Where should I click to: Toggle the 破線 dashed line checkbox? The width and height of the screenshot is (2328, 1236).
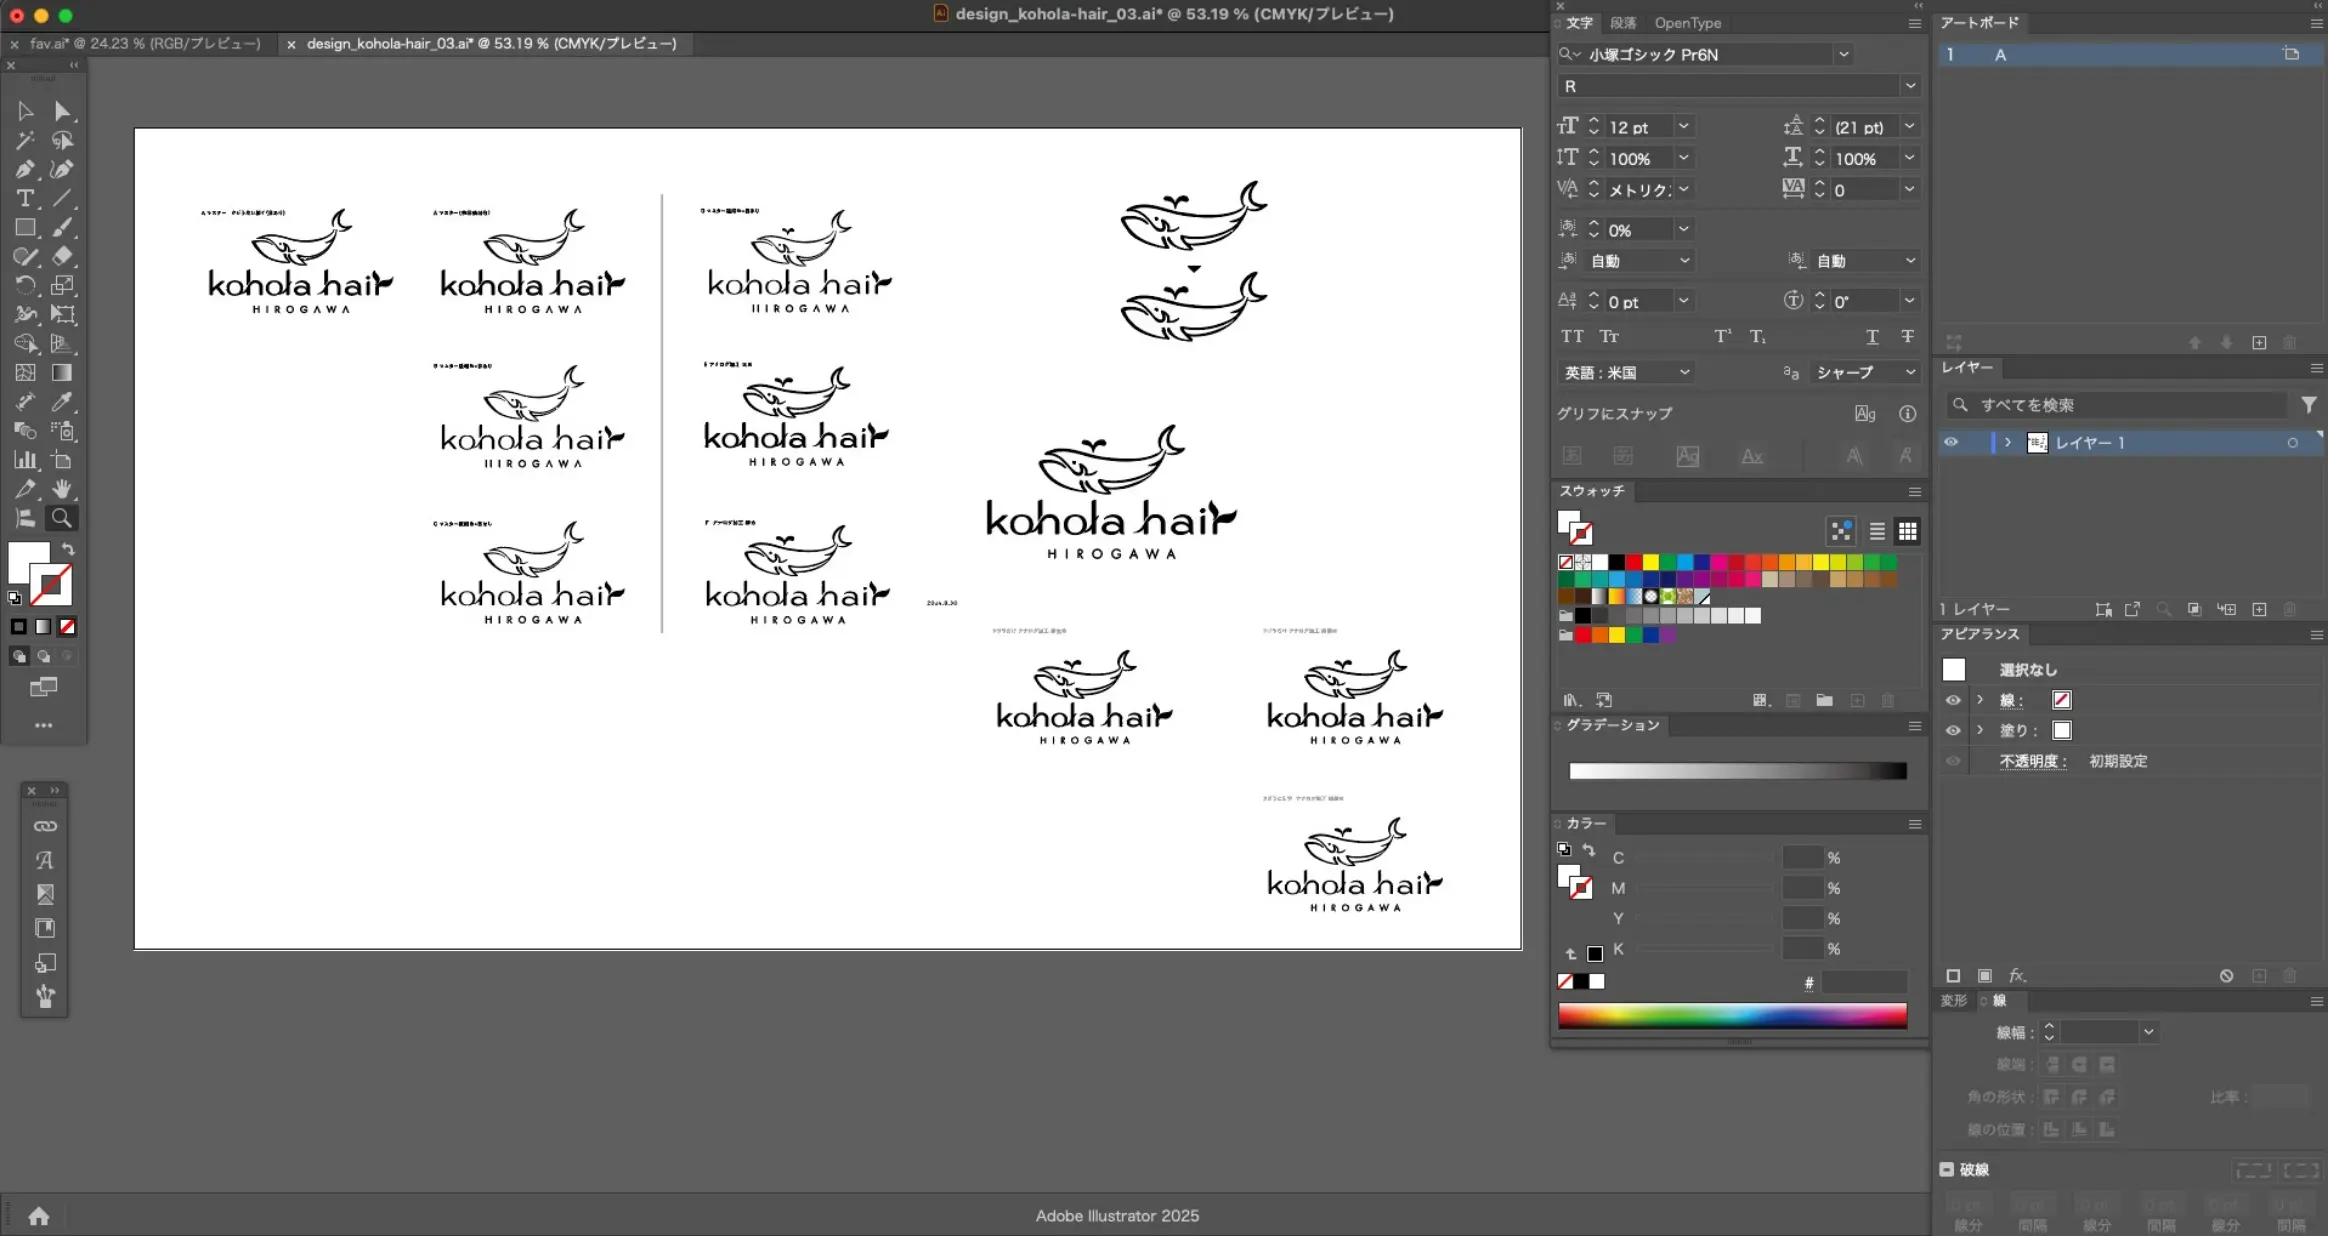coord(1947,1169)
